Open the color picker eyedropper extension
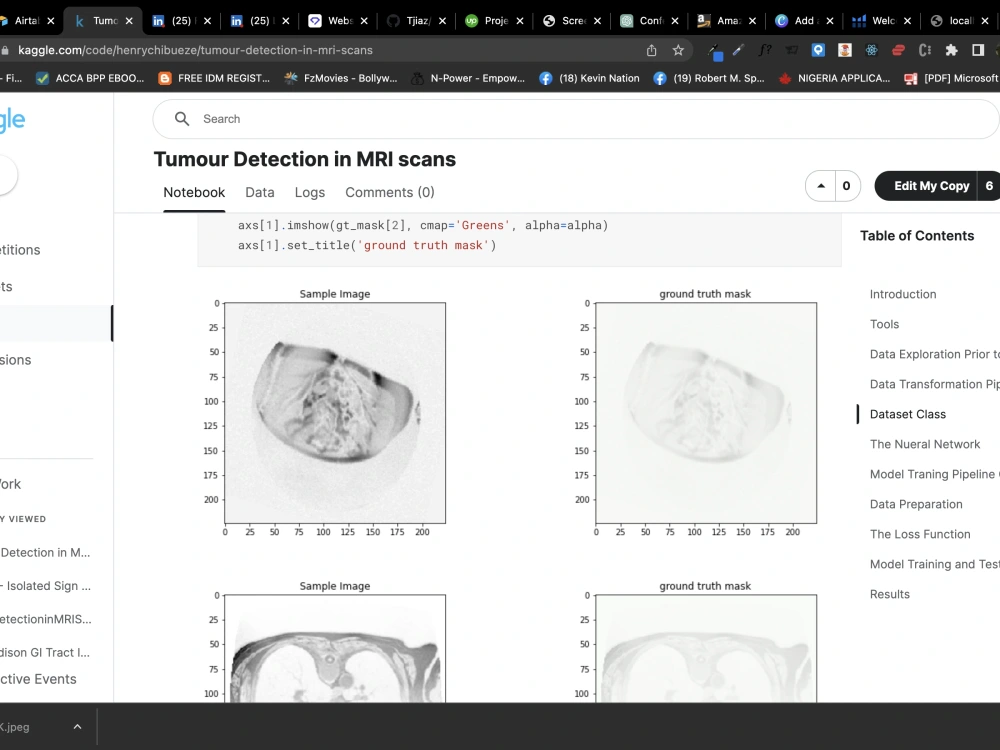 (714, 50)
